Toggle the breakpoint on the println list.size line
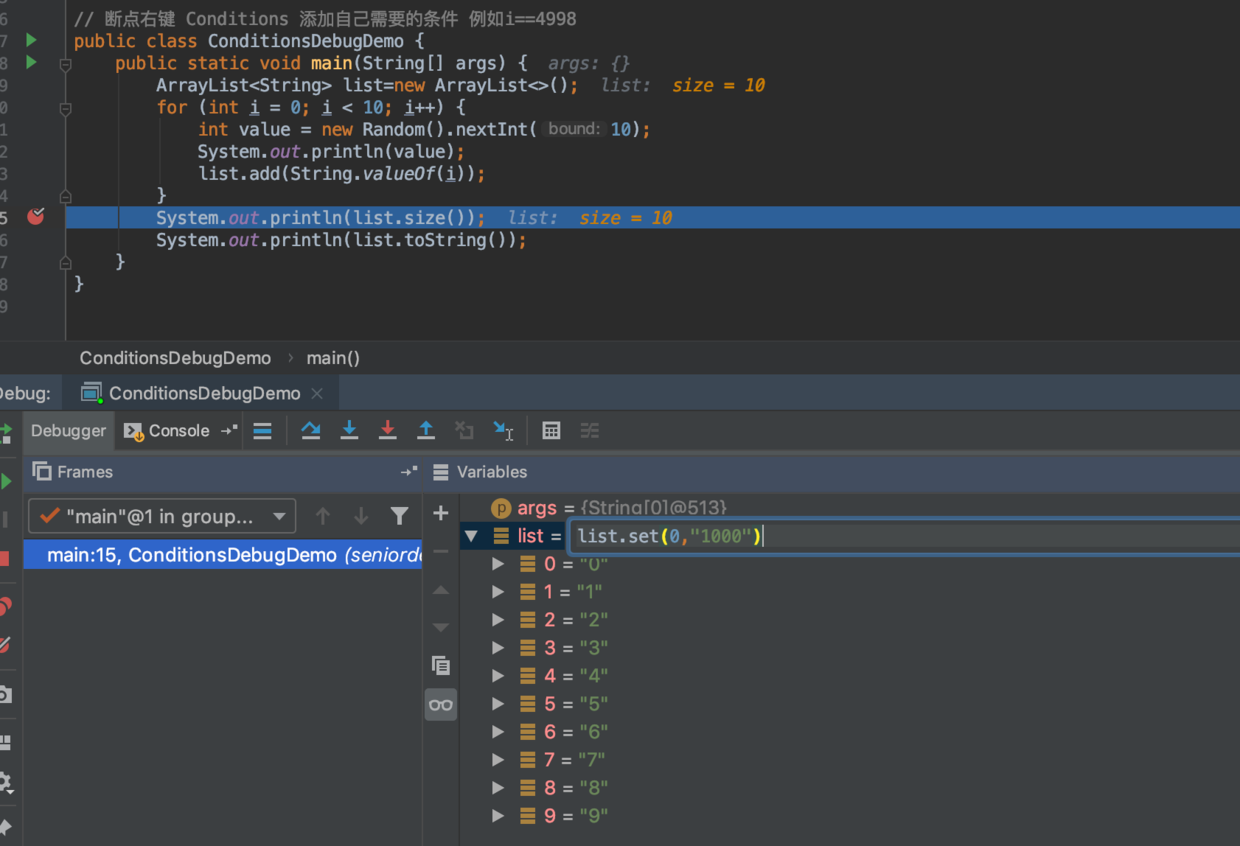This screenshot has width=1240, height=846. coord(36,216)
